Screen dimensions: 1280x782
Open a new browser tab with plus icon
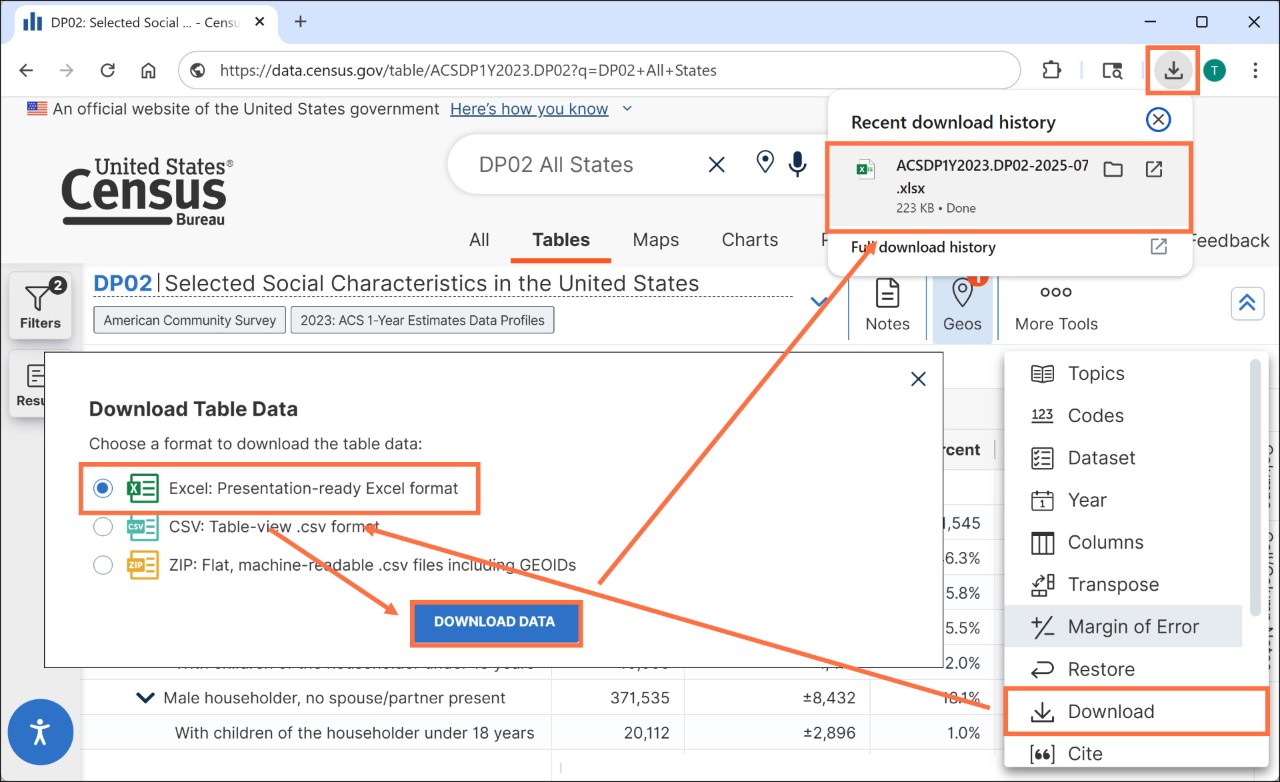tap(300, 21)
